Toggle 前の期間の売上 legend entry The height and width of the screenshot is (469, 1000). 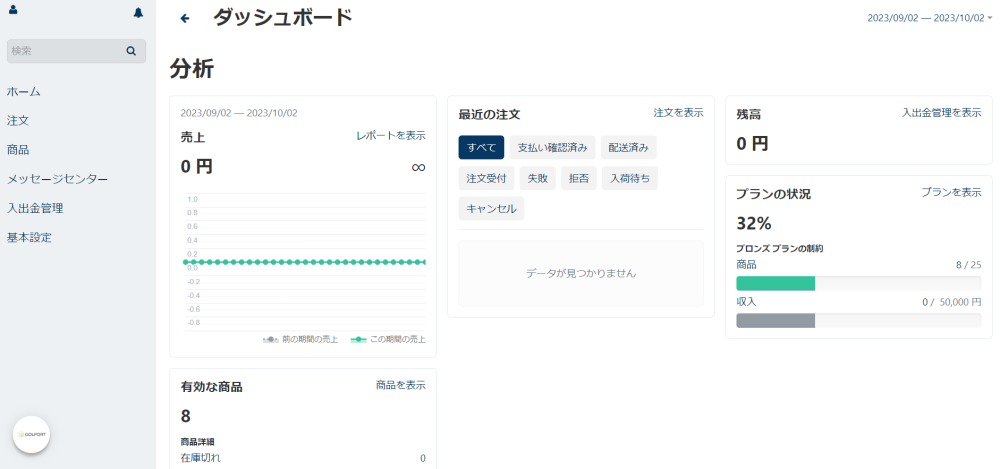300,339
